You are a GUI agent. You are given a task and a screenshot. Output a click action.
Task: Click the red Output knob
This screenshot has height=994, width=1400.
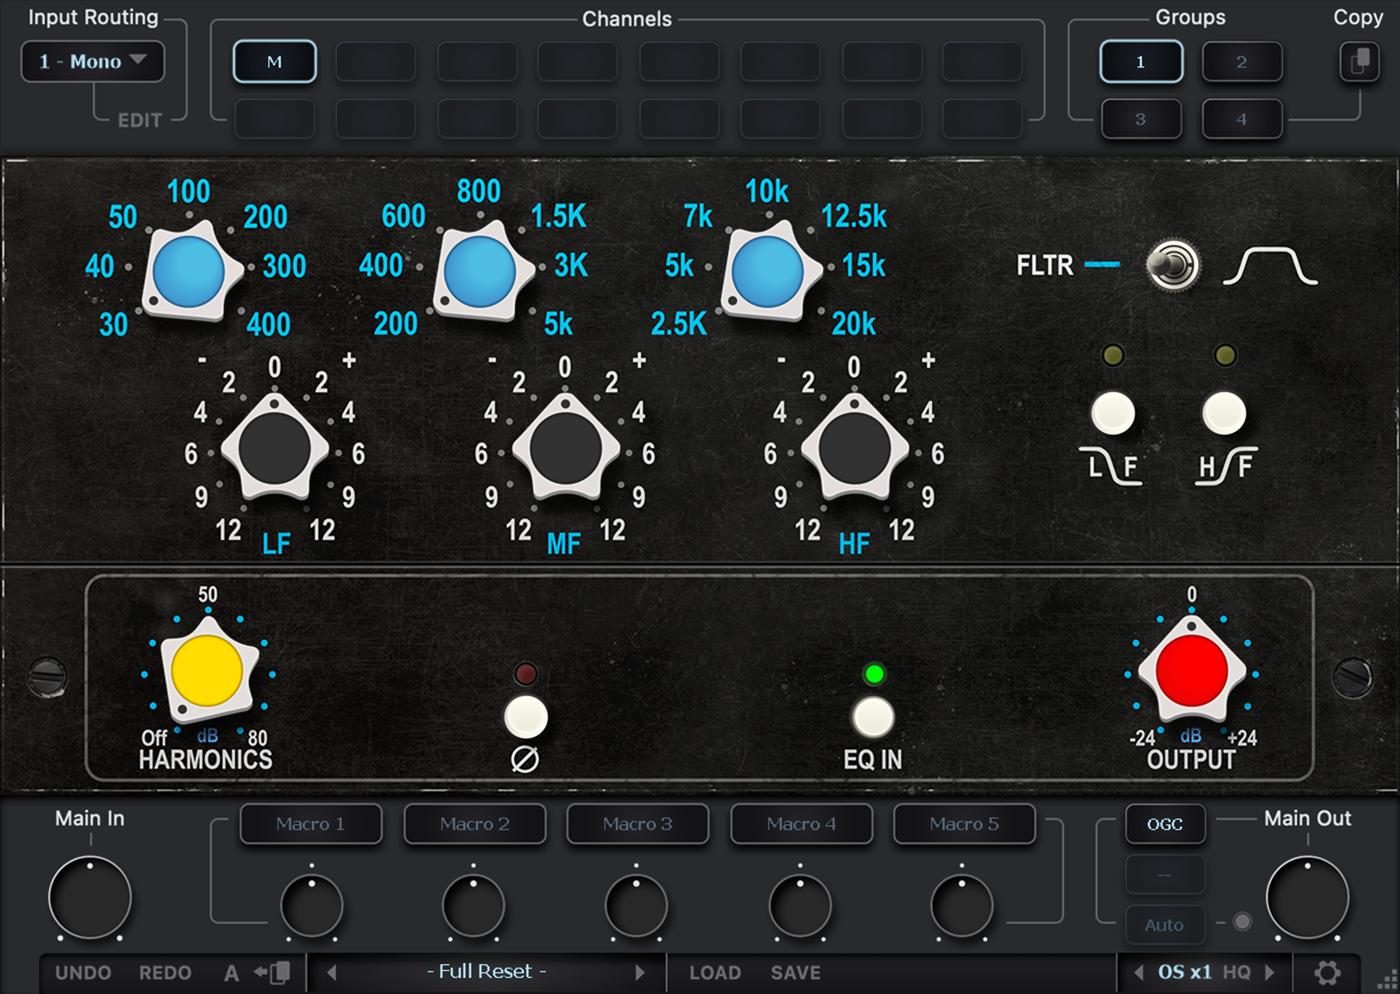click(1191, 671)
